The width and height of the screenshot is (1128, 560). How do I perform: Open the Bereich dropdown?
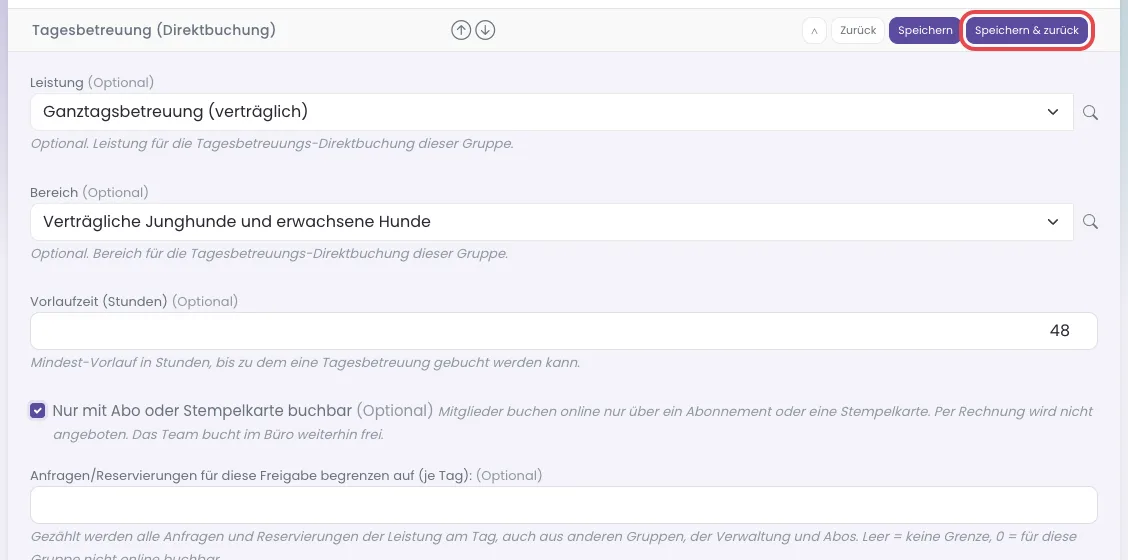coord(552,222)
